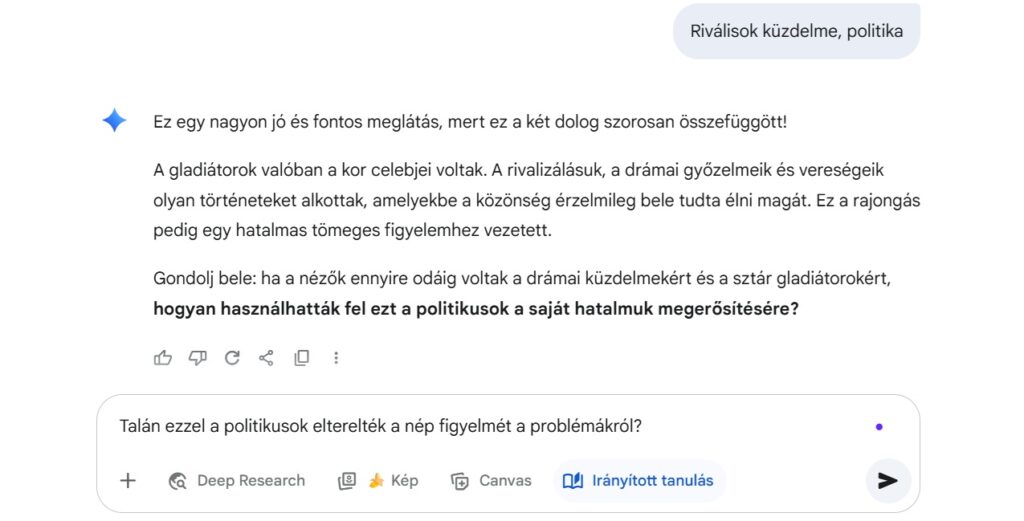Click the prompt text input field
Screen dimensions: 1024x521
click(x=480, y=426)
